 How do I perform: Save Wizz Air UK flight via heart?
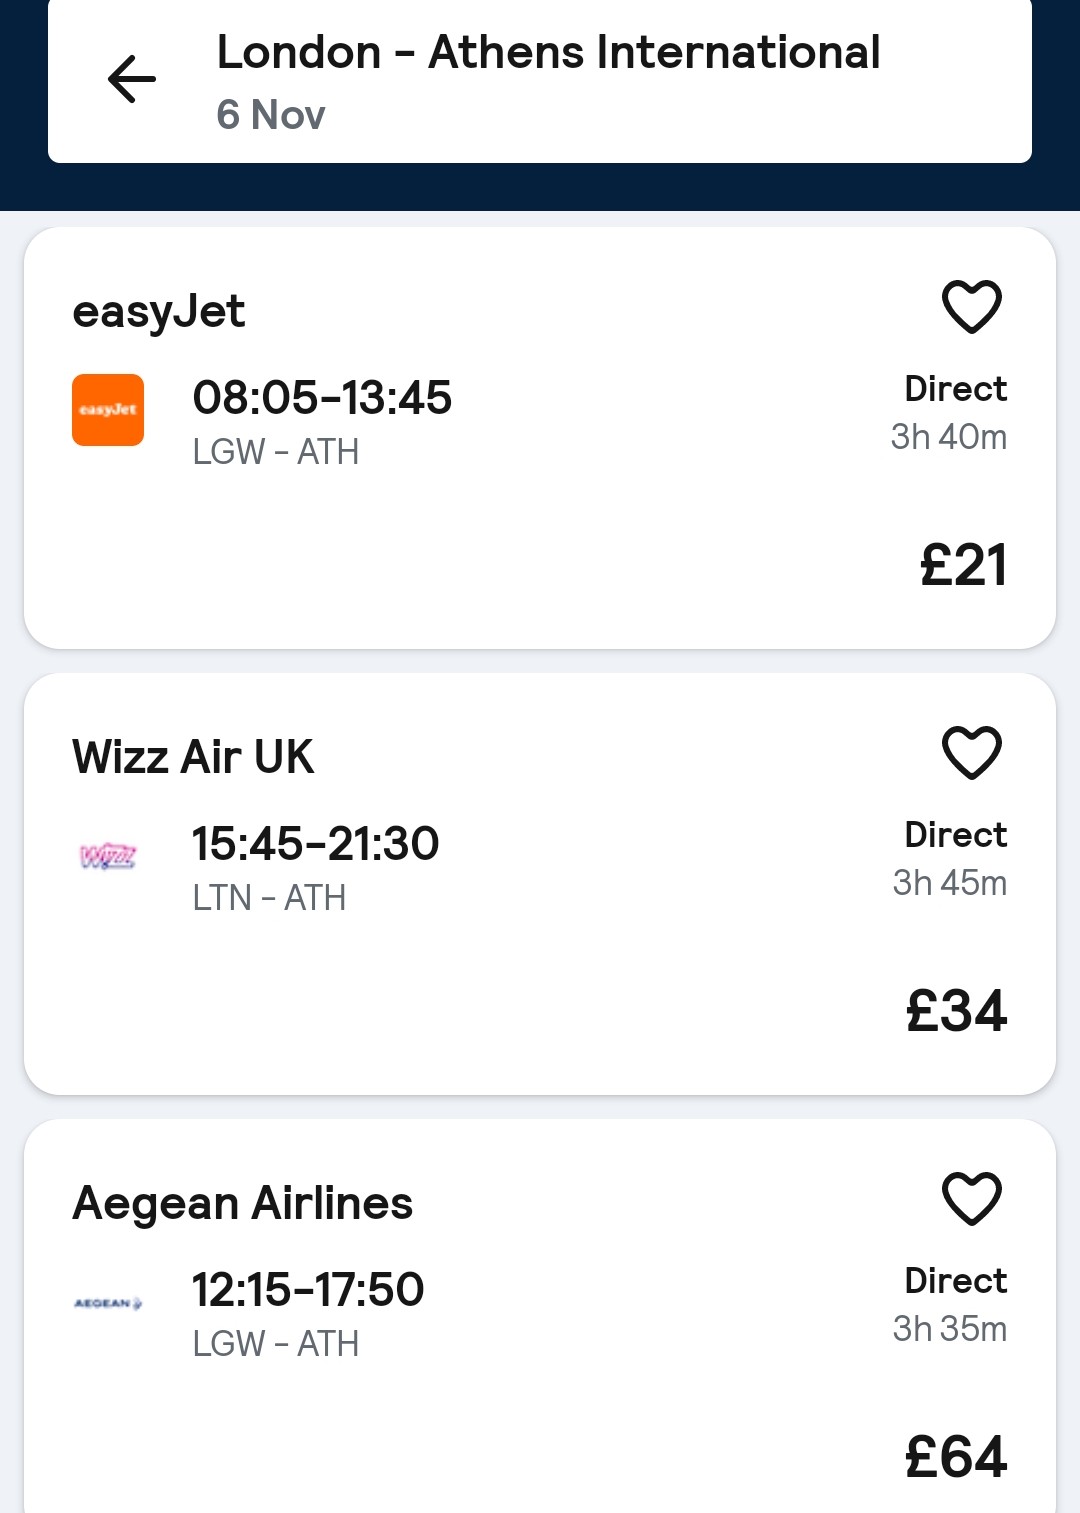click(971, 752)
